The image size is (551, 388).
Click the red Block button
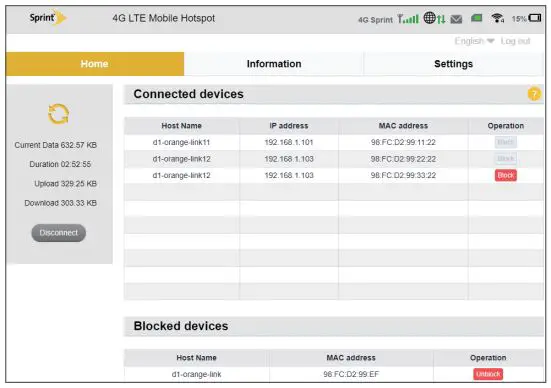tap(506, 175)
